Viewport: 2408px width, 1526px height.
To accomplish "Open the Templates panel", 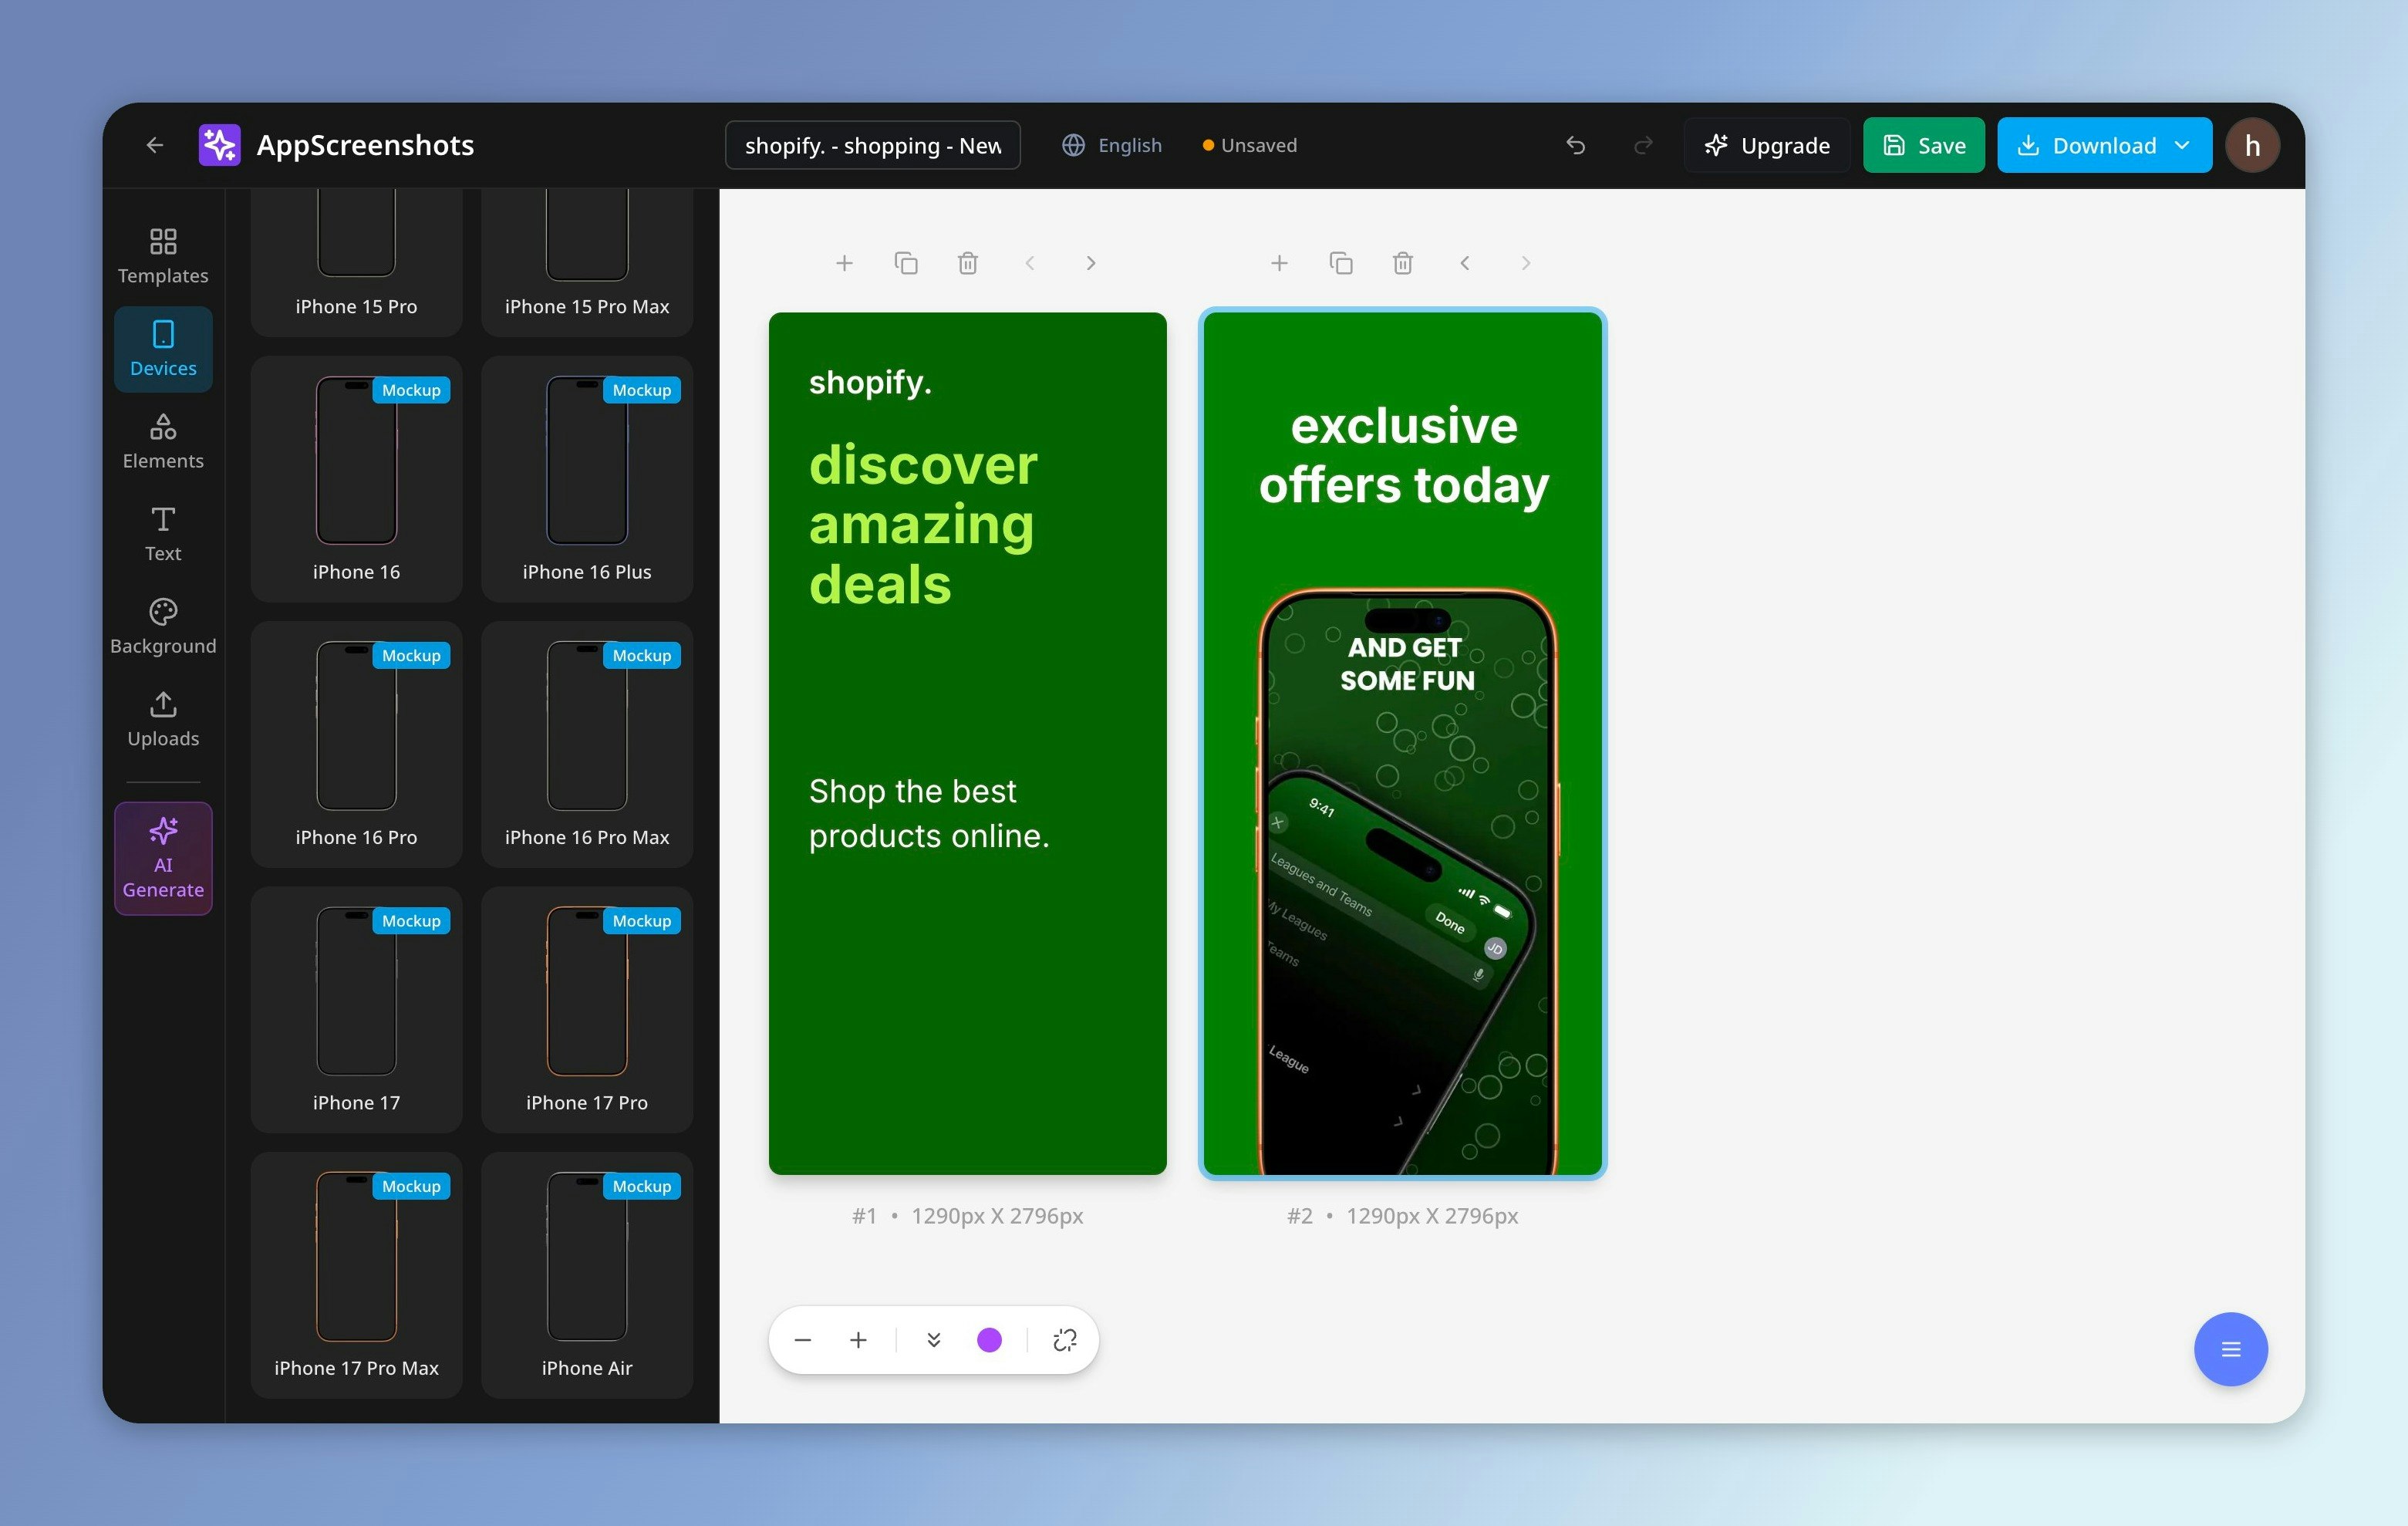I will pos(163,253).
